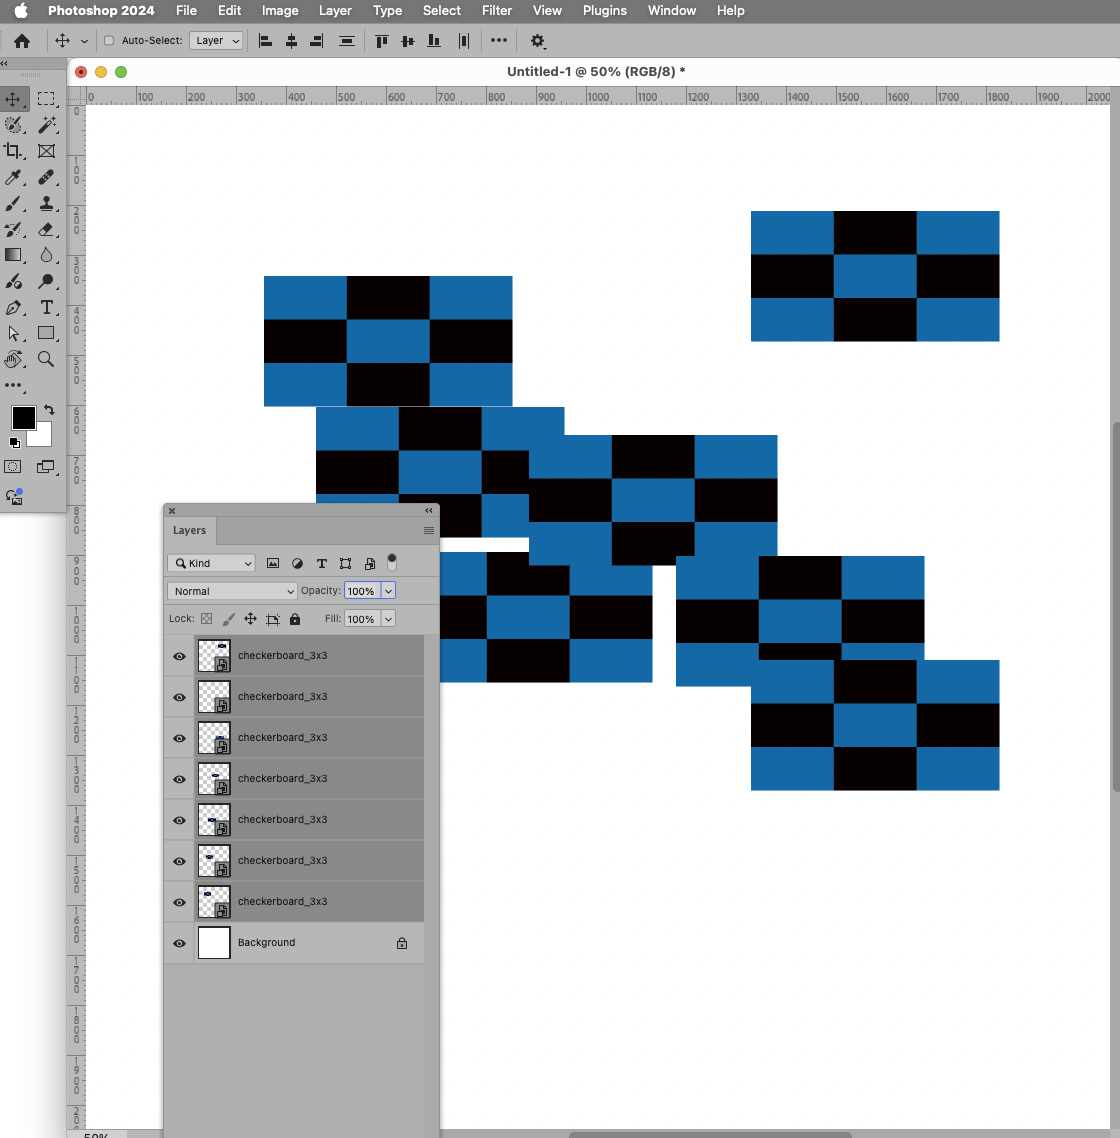
Task: Activate the Eyedropper tool
Action: [x=14, y=177]
